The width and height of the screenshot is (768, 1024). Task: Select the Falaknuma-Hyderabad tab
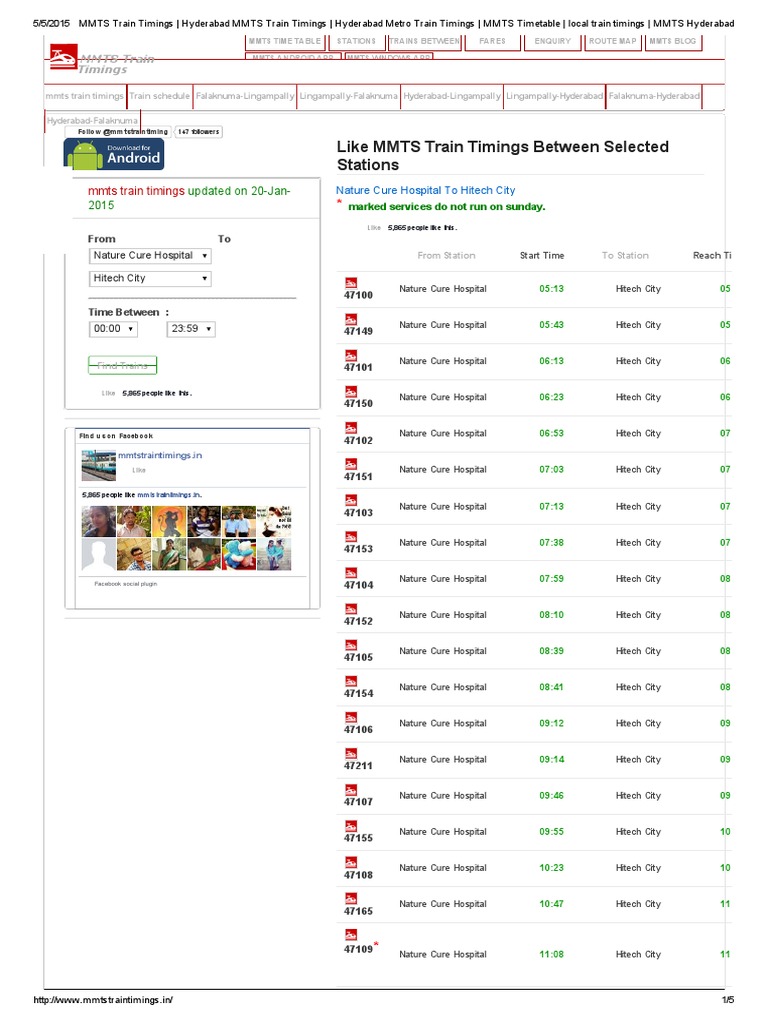(654, 96)
